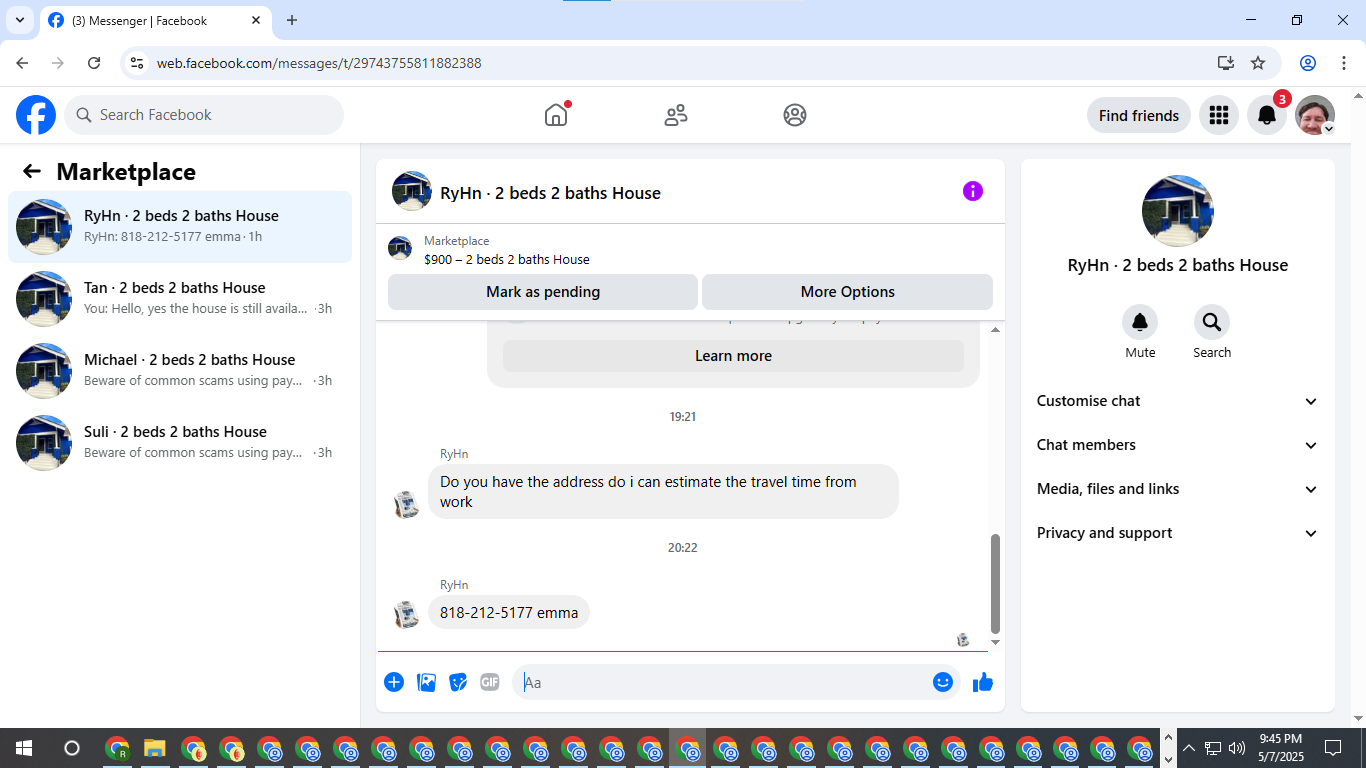
Task: Open conversation information purple icon
Action: pyautogui.click(x=973, y=191)
